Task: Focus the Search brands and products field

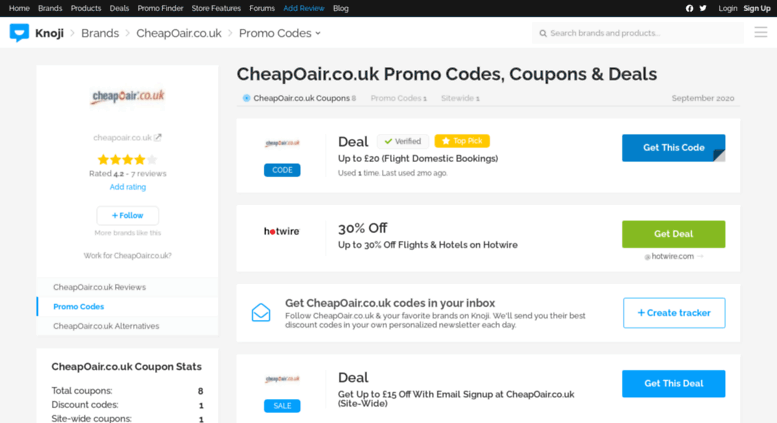Action: click(x=638, y=33)
